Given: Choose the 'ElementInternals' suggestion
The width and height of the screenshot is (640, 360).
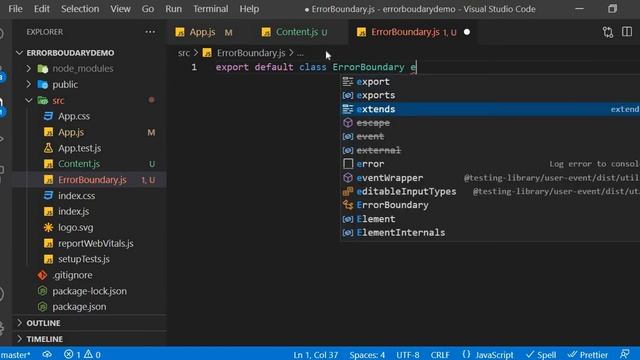Looking at the screenshot, I should pyautogui.click(x=490, y=232).
